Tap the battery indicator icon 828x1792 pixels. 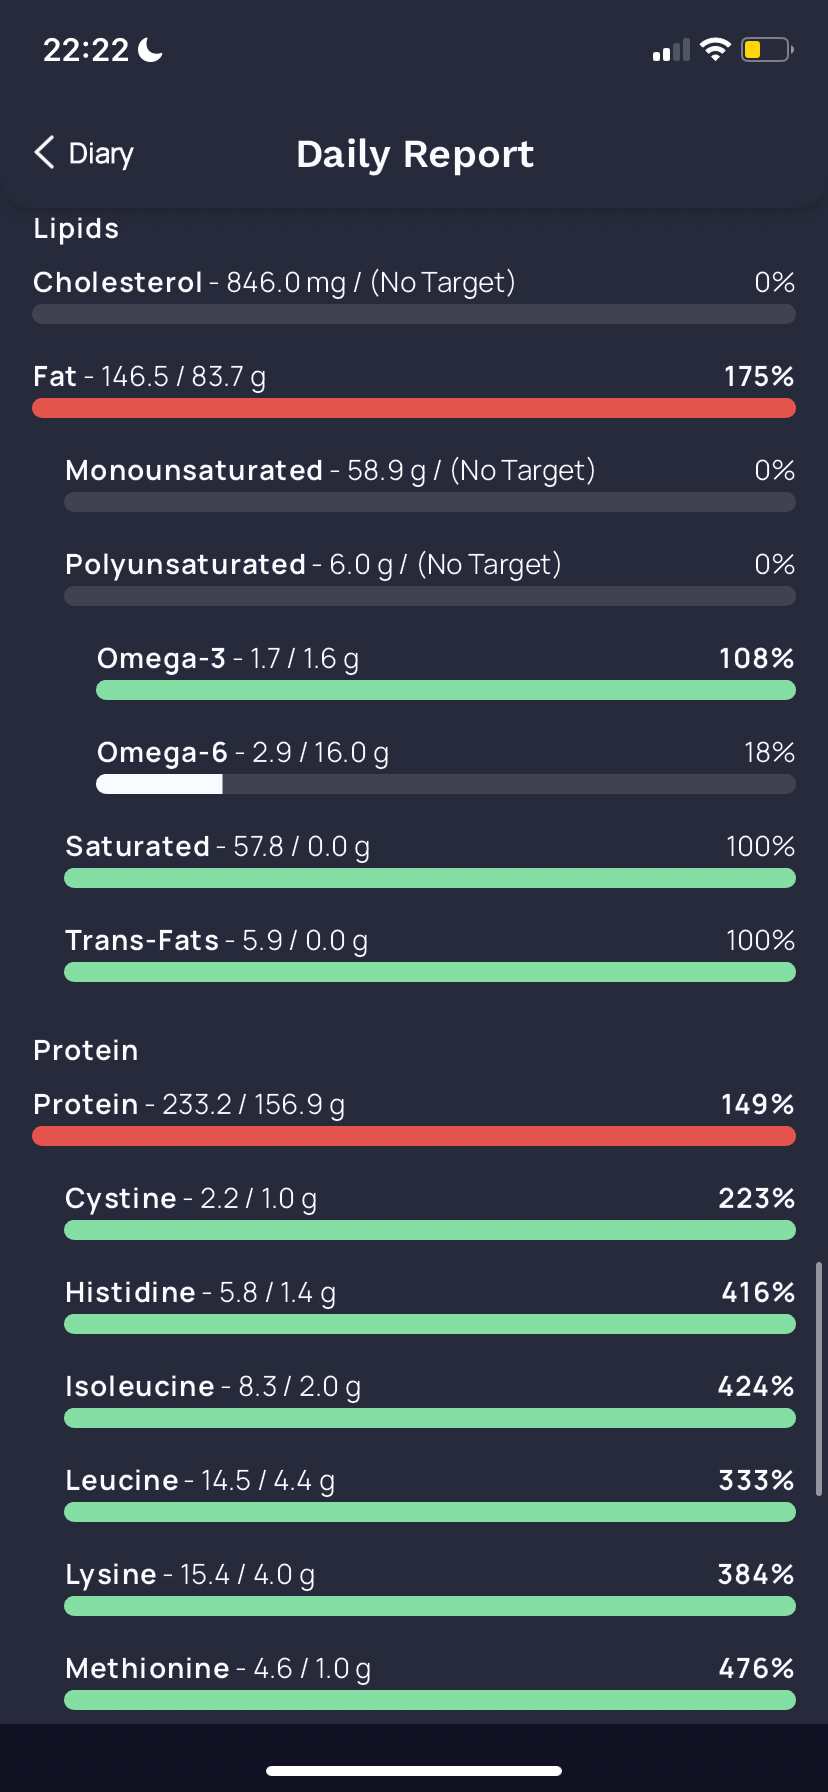tap(767, 49)
